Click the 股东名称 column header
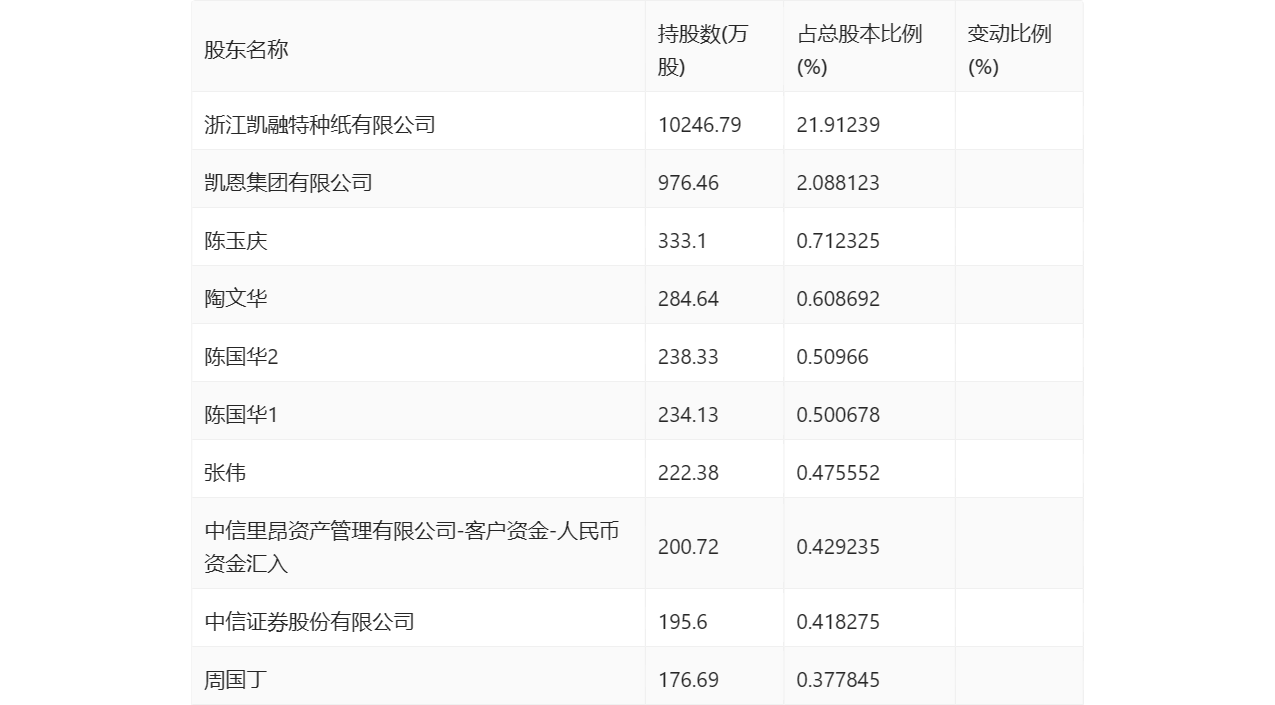The image size is (1275, 705). click(x=246, y=50)
